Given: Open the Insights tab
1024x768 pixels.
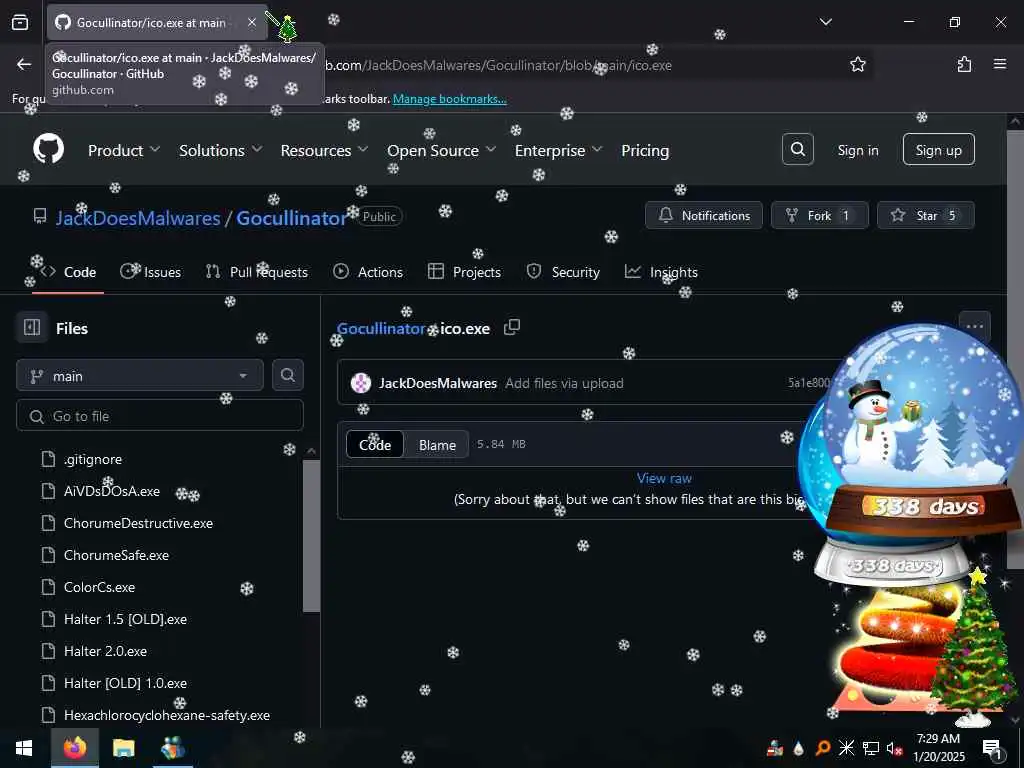Looking at the screenshot, I should (661, 272).
